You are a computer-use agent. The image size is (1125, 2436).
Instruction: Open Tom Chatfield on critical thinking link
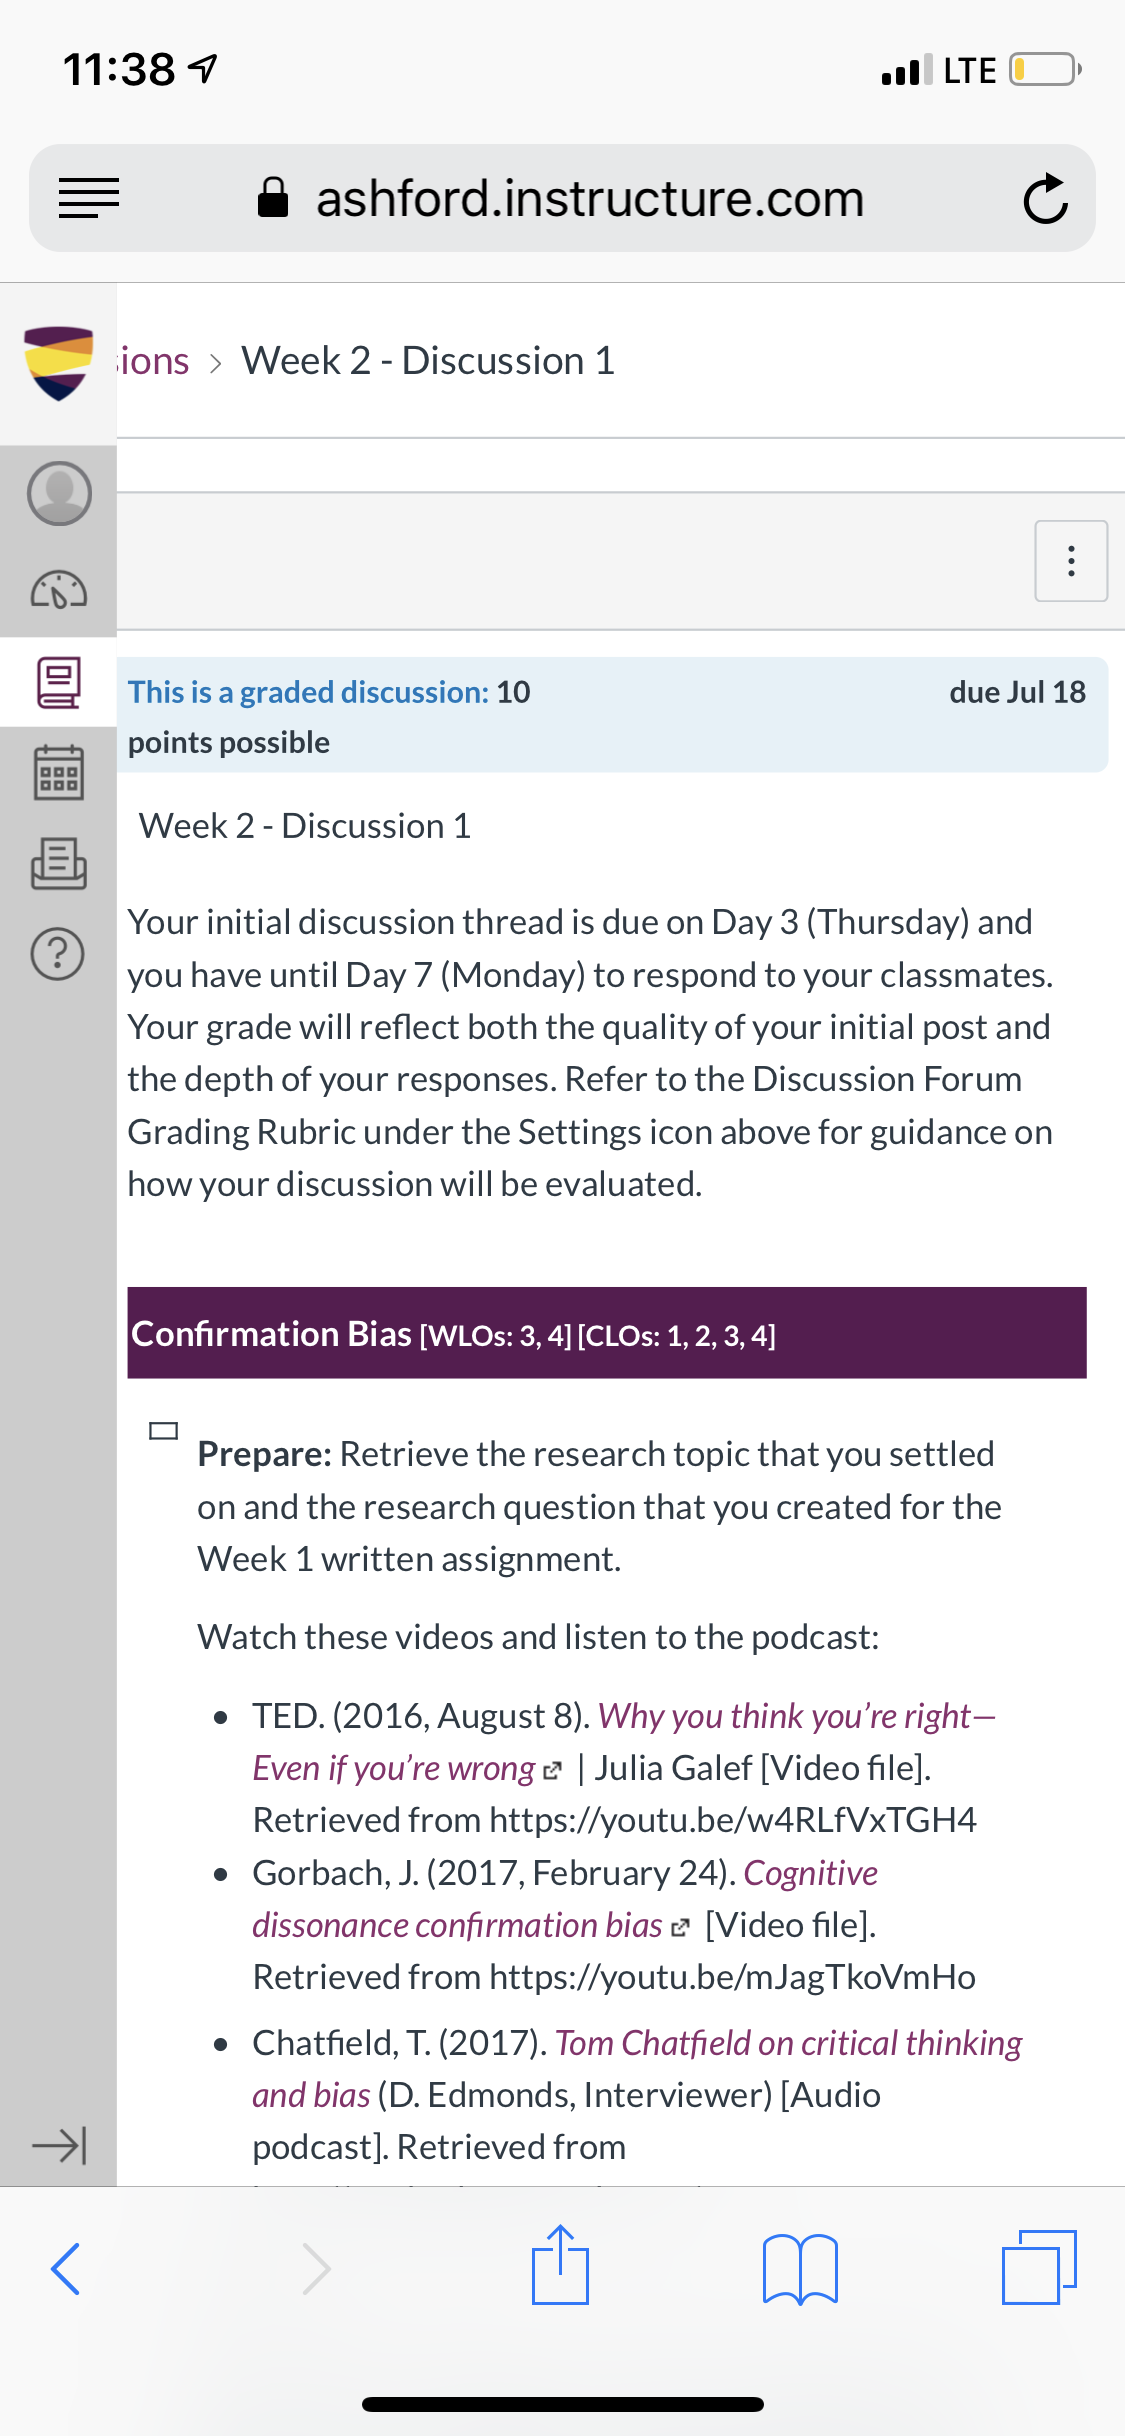coord(637,2069)
